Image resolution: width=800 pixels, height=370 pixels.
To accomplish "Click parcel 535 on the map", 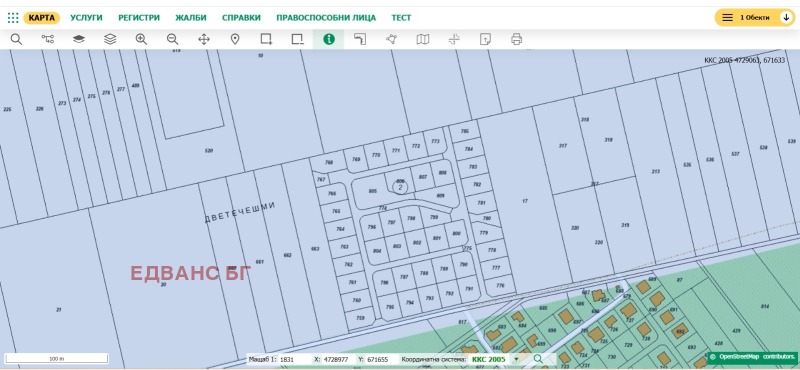I will (x=687, y=164).
